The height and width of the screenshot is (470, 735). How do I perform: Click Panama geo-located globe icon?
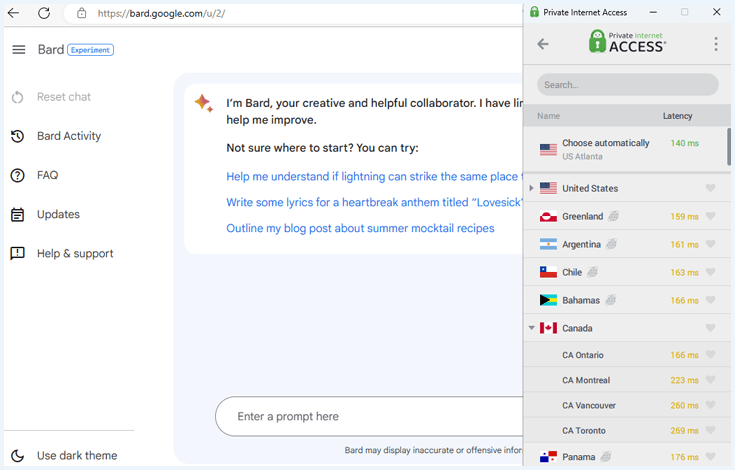pyautogui.click(x=606, y=456)
